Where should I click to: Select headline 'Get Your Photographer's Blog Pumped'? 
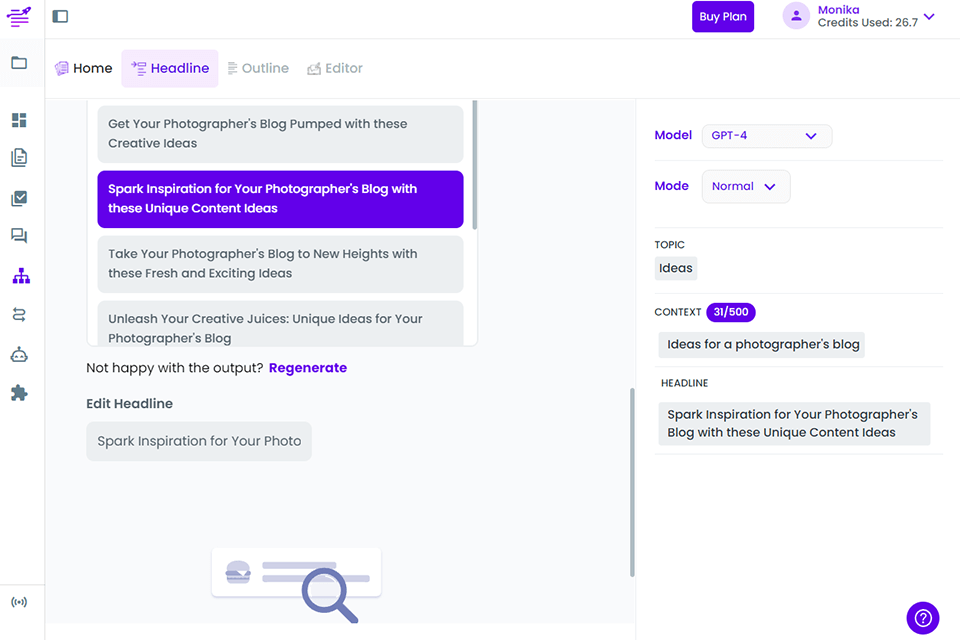[280, 134]
